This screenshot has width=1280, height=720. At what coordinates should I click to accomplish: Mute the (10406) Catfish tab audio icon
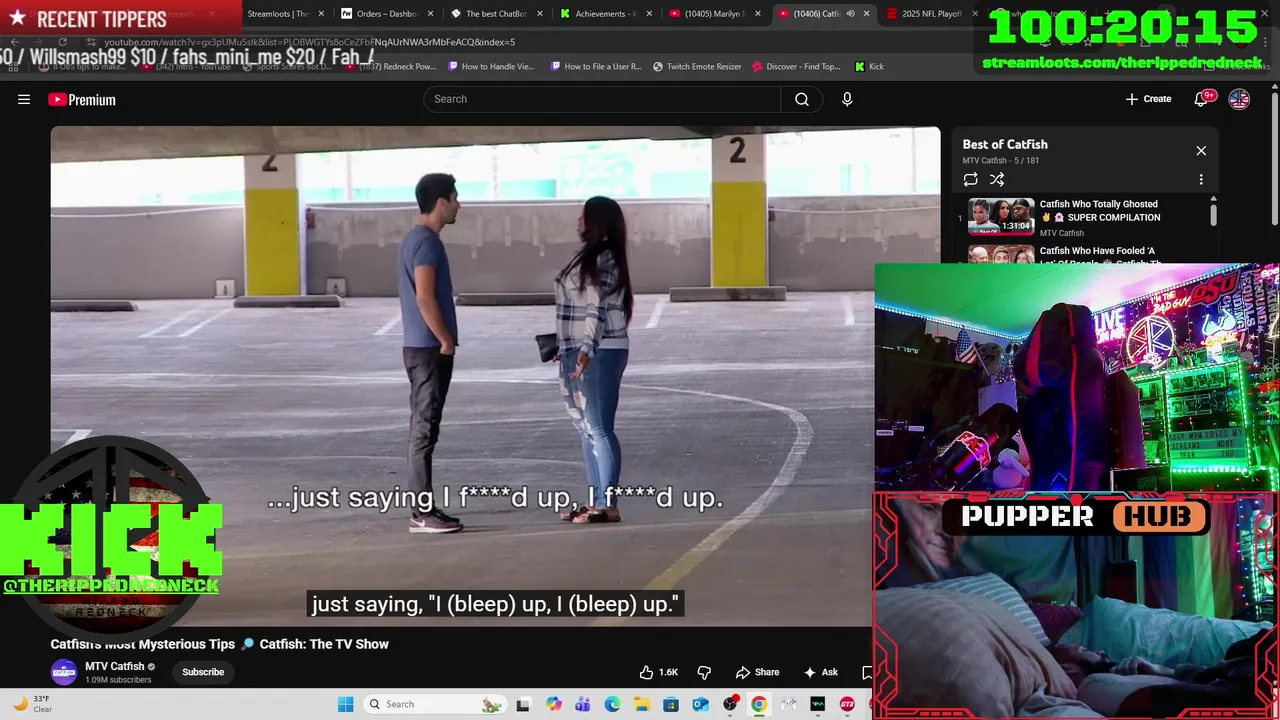850,14
